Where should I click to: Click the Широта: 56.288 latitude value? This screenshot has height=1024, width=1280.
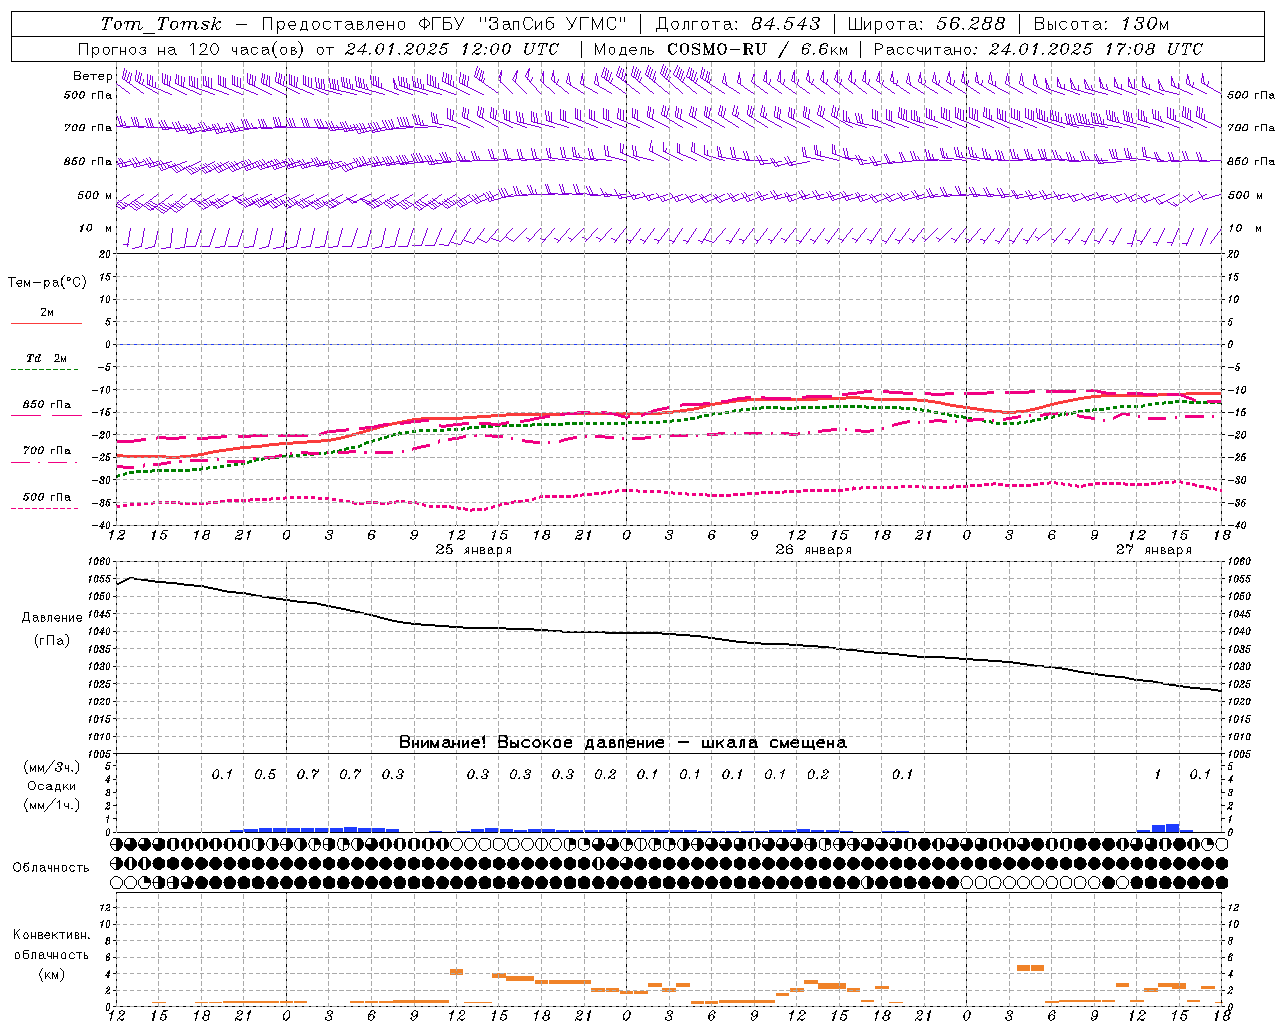(925, 24)
